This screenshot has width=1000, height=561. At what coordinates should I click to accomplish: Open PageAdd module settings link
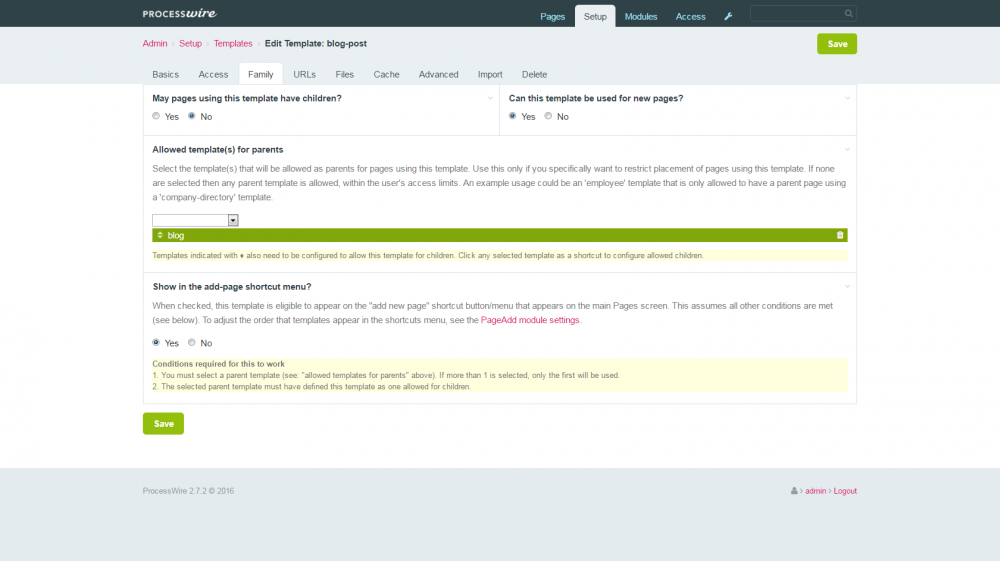530,320
